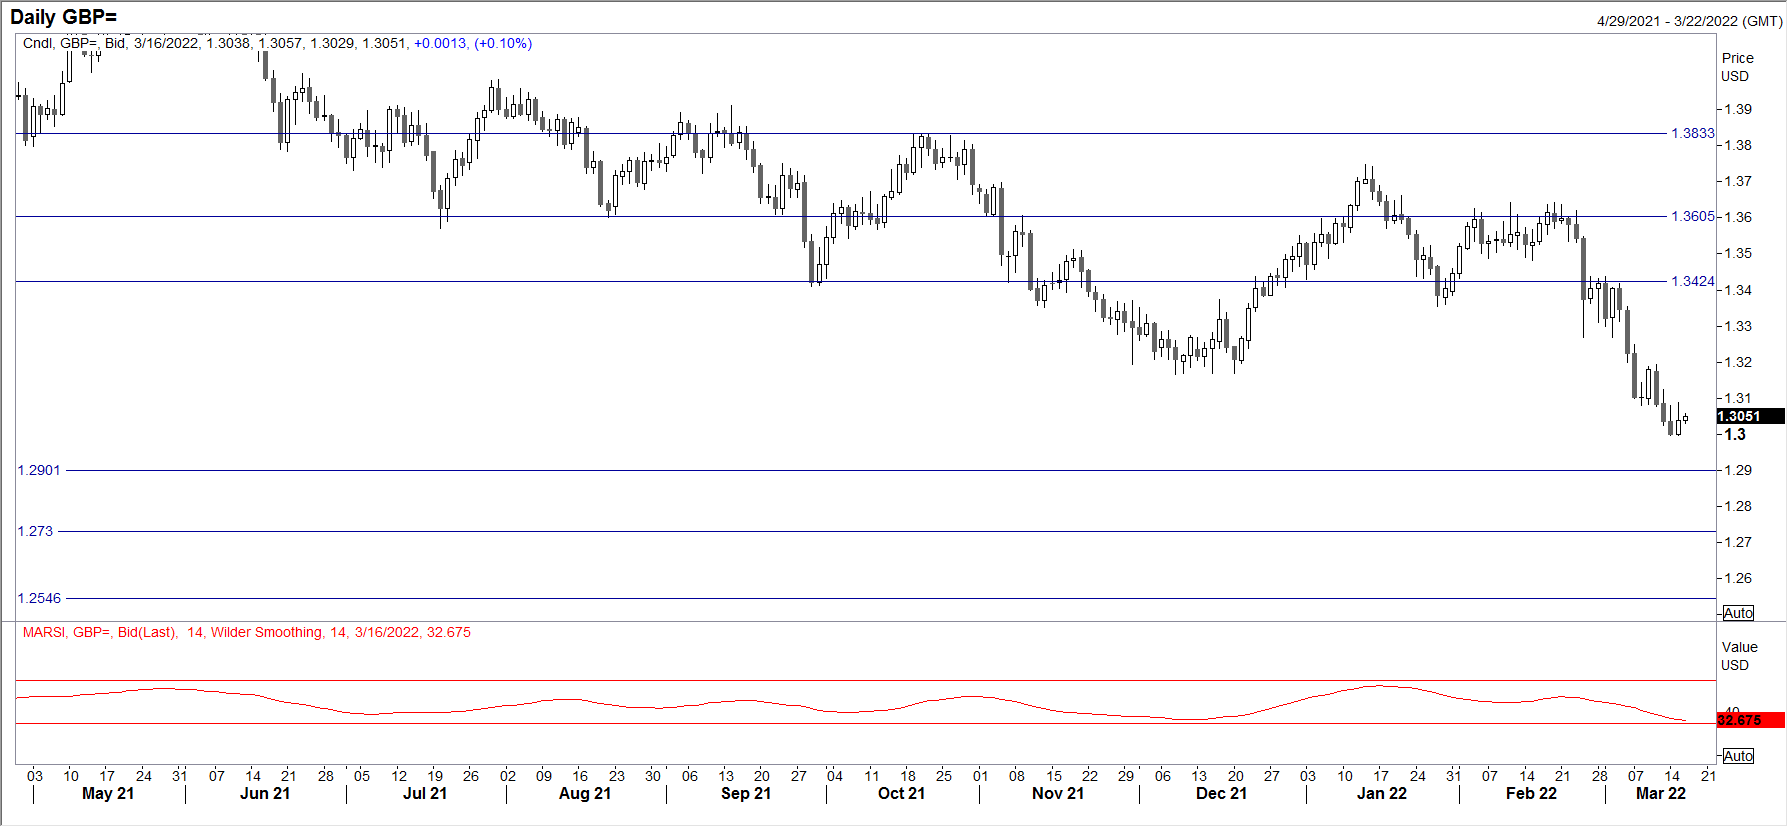The width and height of the screenshot is (1788, 827).
Task: Select the 1.2546 support line label
Action: point(39,598)
